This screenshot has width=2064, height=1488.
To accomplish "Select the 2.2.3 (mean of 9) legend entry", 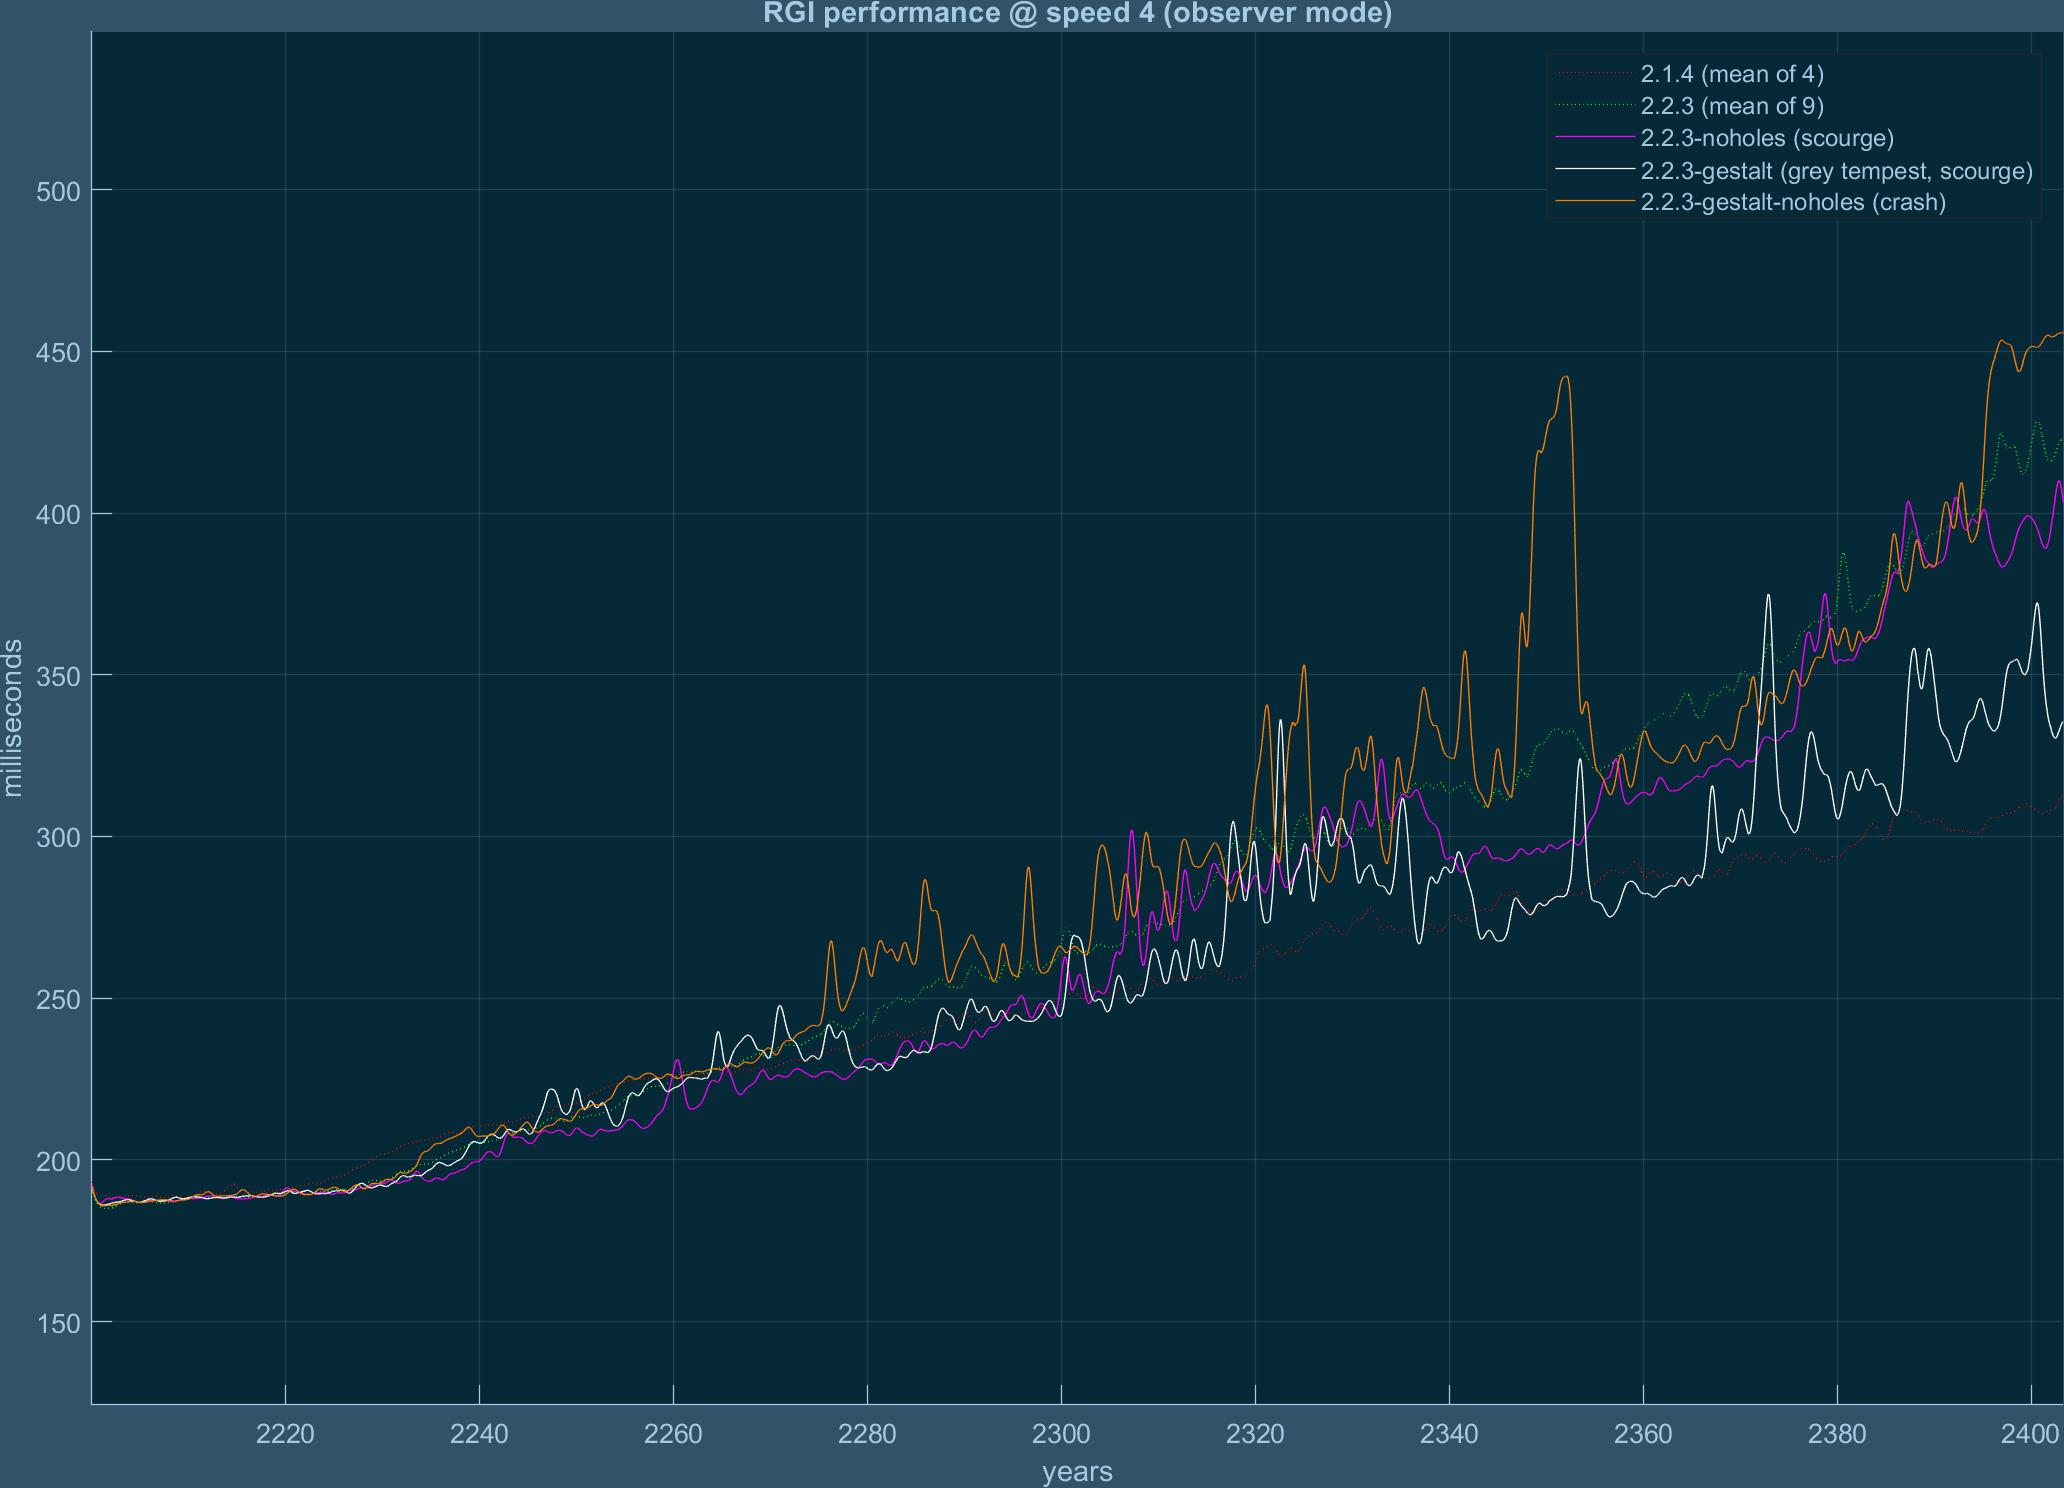I will pyautogui.click(x=1732, y=106).
